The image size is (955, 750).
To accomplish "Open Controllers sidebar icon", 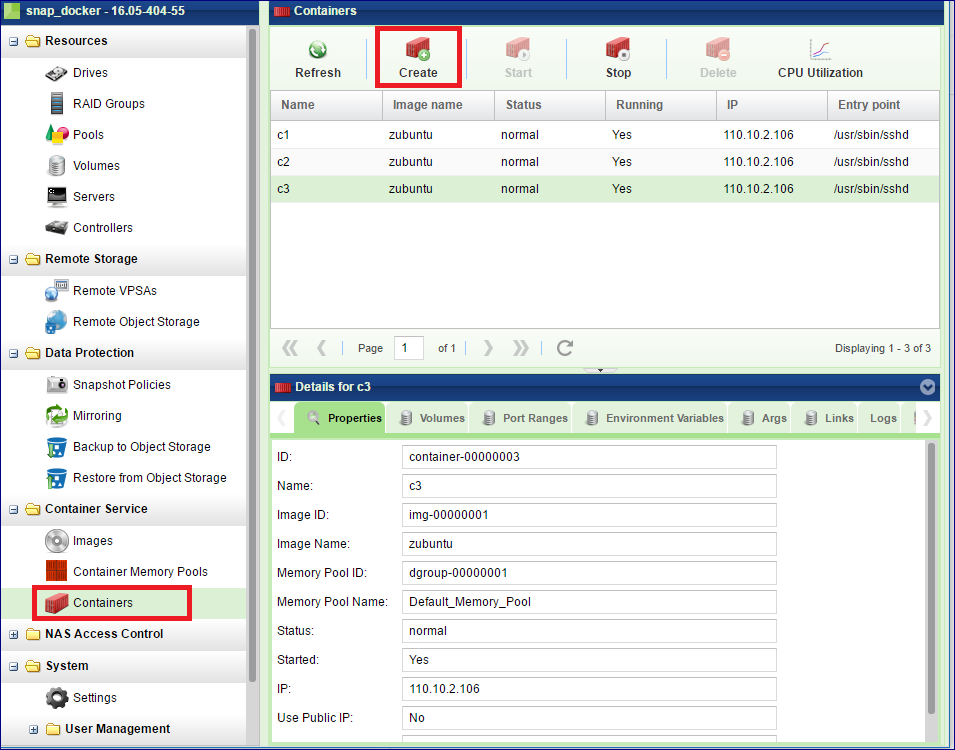I will (x=57, y=227).
